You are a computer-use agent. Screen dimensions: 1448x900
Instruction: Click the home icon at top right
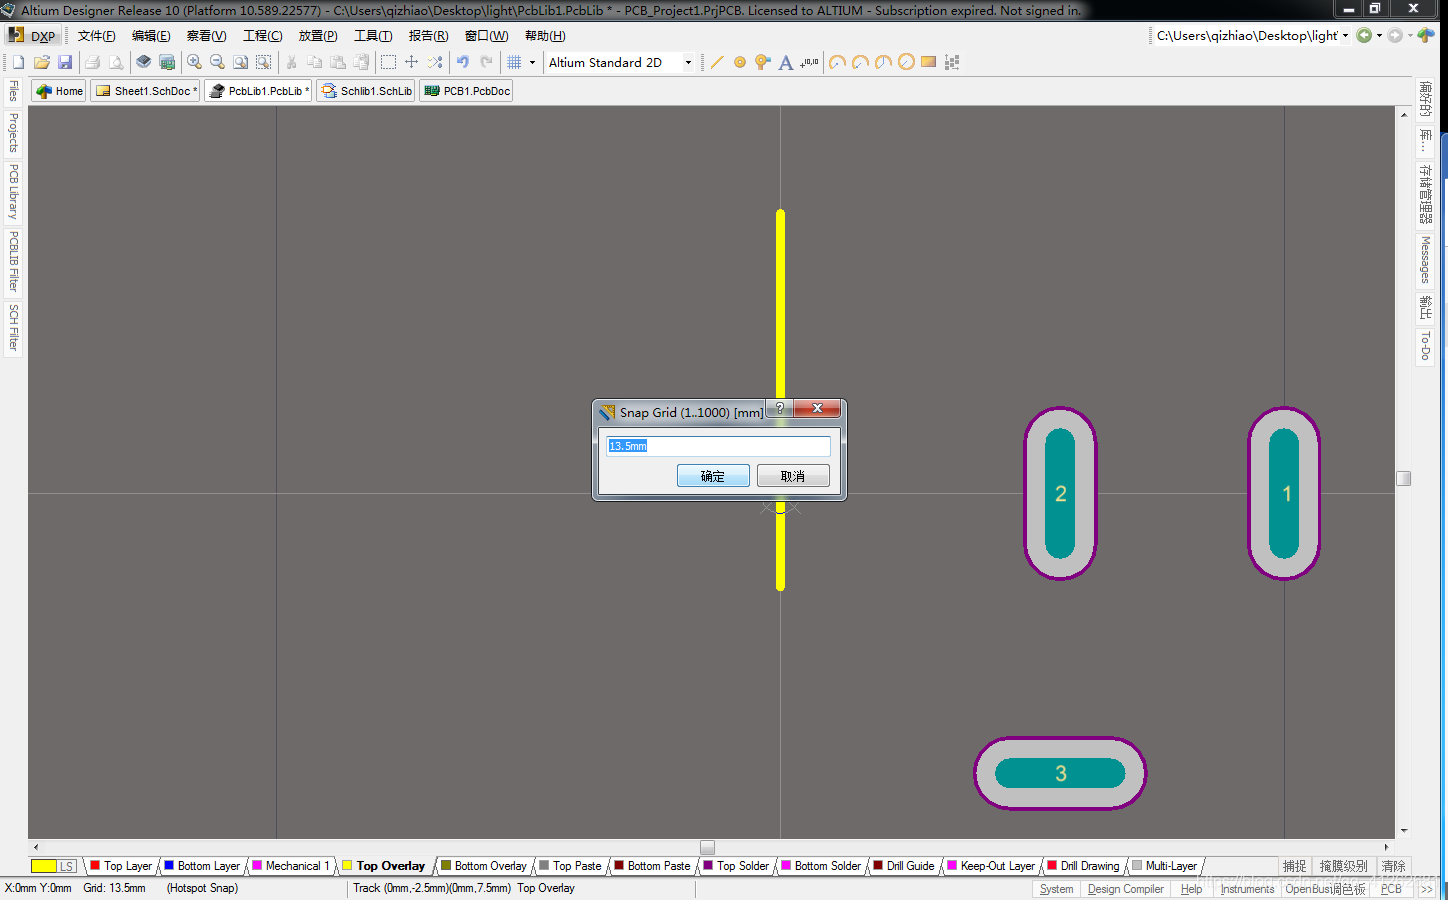tap(1426, 35)
